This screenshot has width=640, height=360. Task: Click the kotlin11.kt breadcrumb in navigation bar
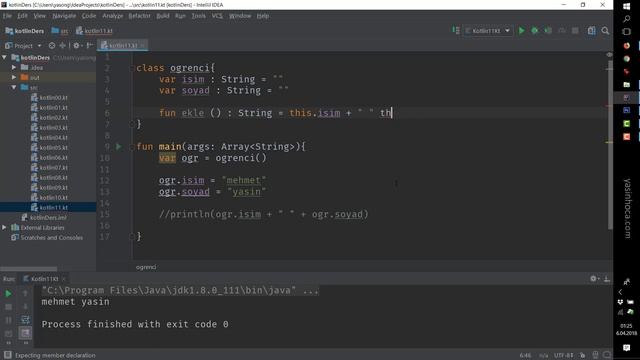coord(94,31)
